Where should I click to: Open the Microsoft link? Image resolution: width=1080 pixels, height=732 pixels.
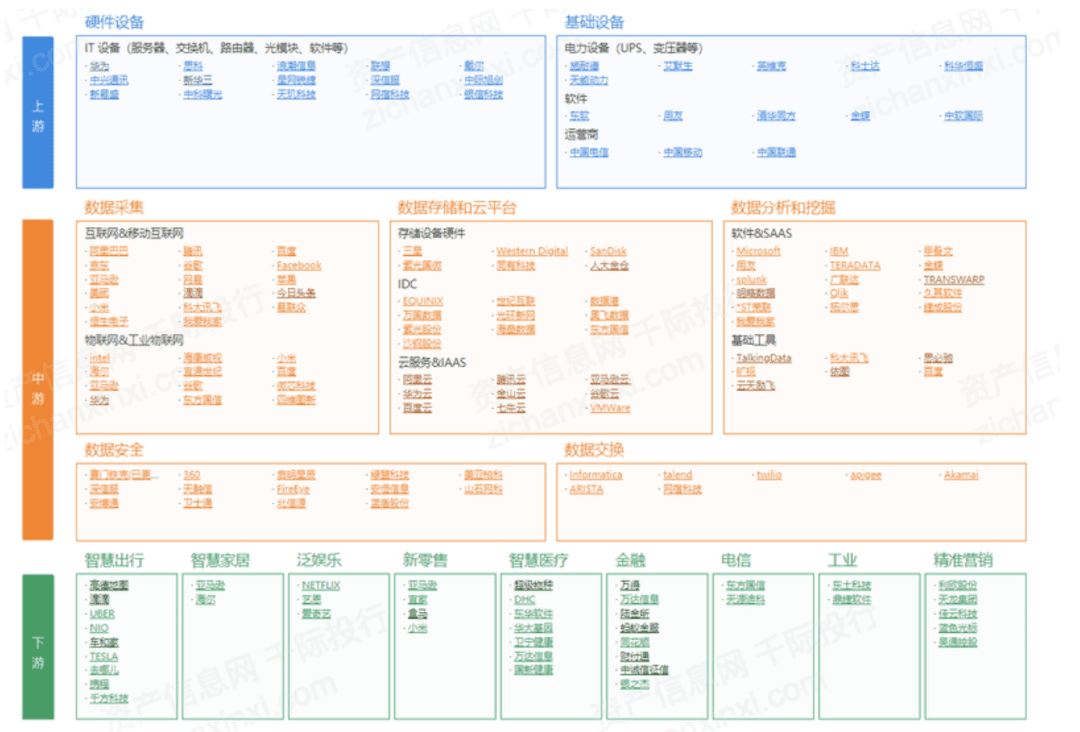[758, 251]
